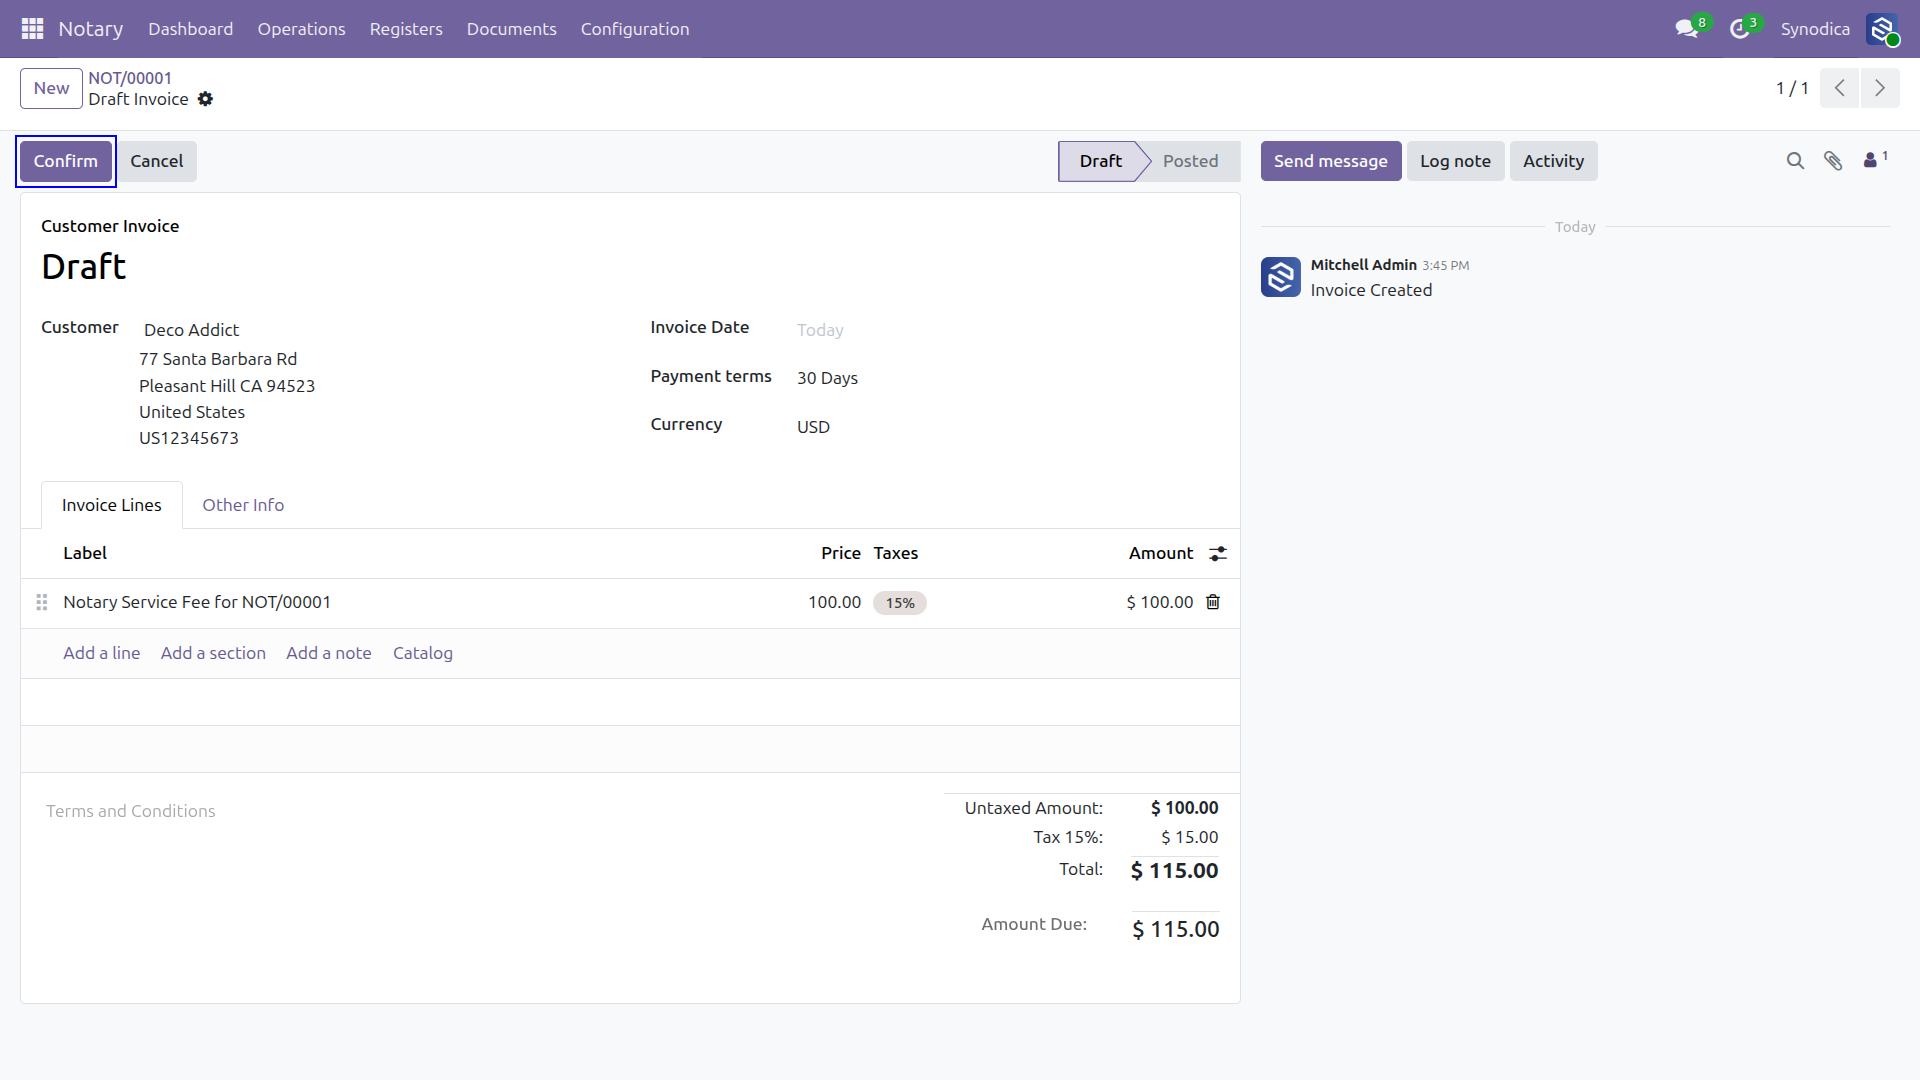The image size is (1920, 1080).
Task: Show followers icon in chatter
Action: tap(1875, 160)
